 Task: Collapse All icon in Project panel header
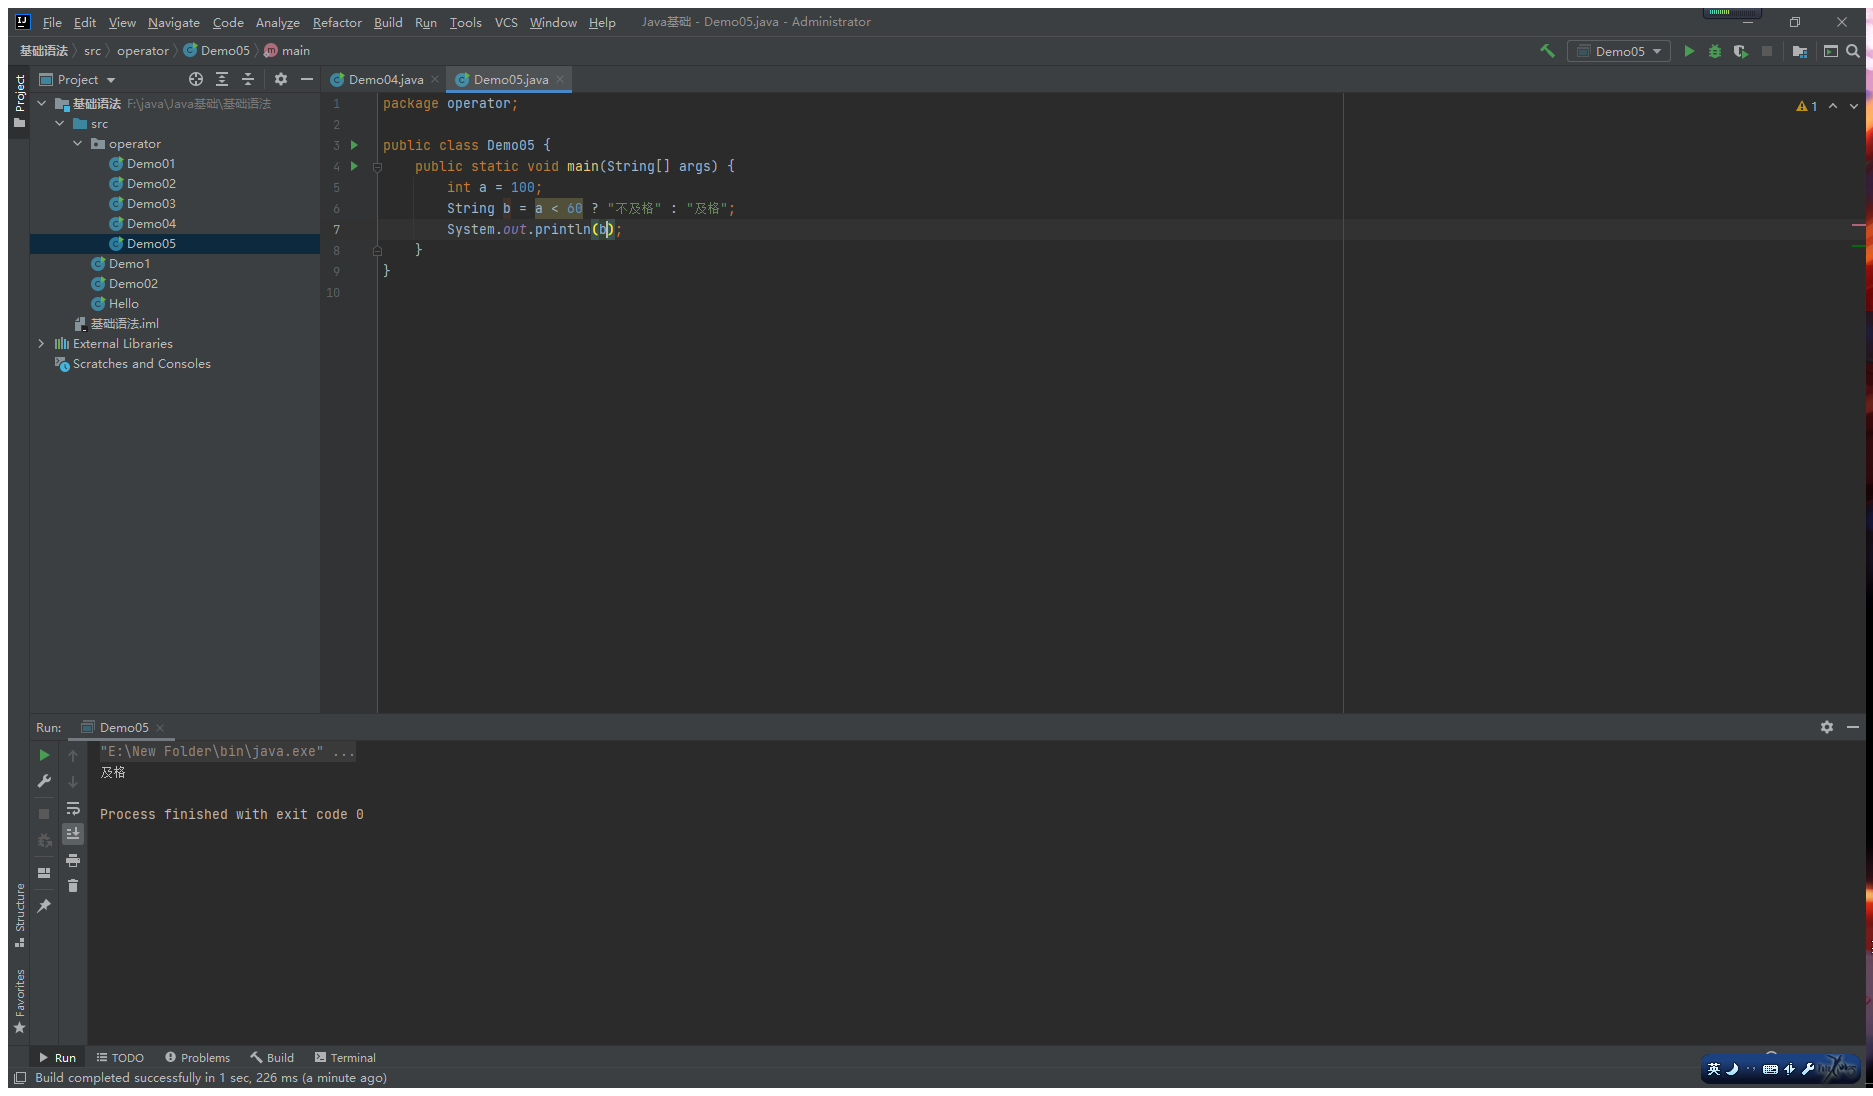tap(248, 79)
